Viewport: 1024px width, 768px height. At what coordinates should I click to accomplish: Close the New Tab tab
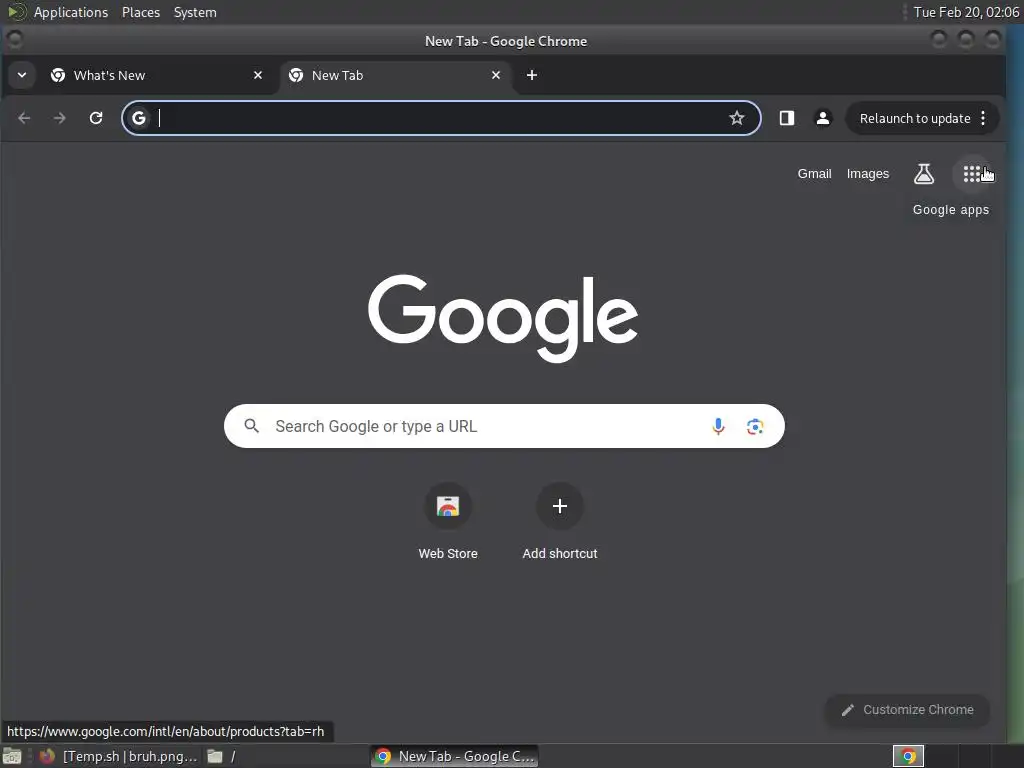point(496,75)
